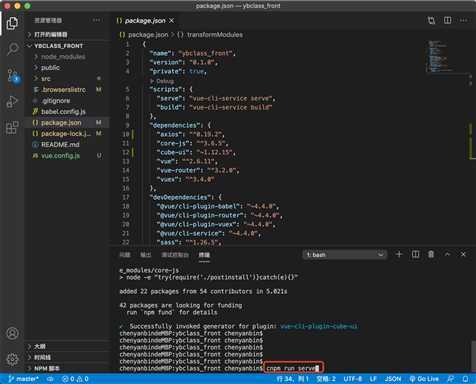Click the code minimap overview
This screenshot has height=384, width=476.
coord(441,56)
